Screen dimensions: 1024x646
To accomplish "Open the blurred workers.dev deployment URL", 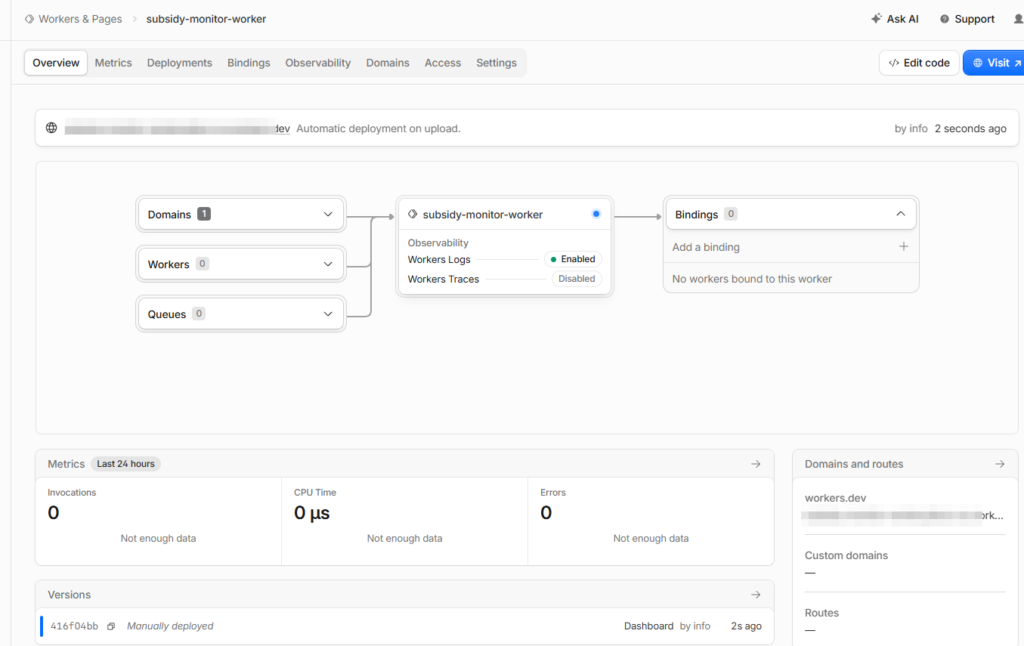I will 177,129.
